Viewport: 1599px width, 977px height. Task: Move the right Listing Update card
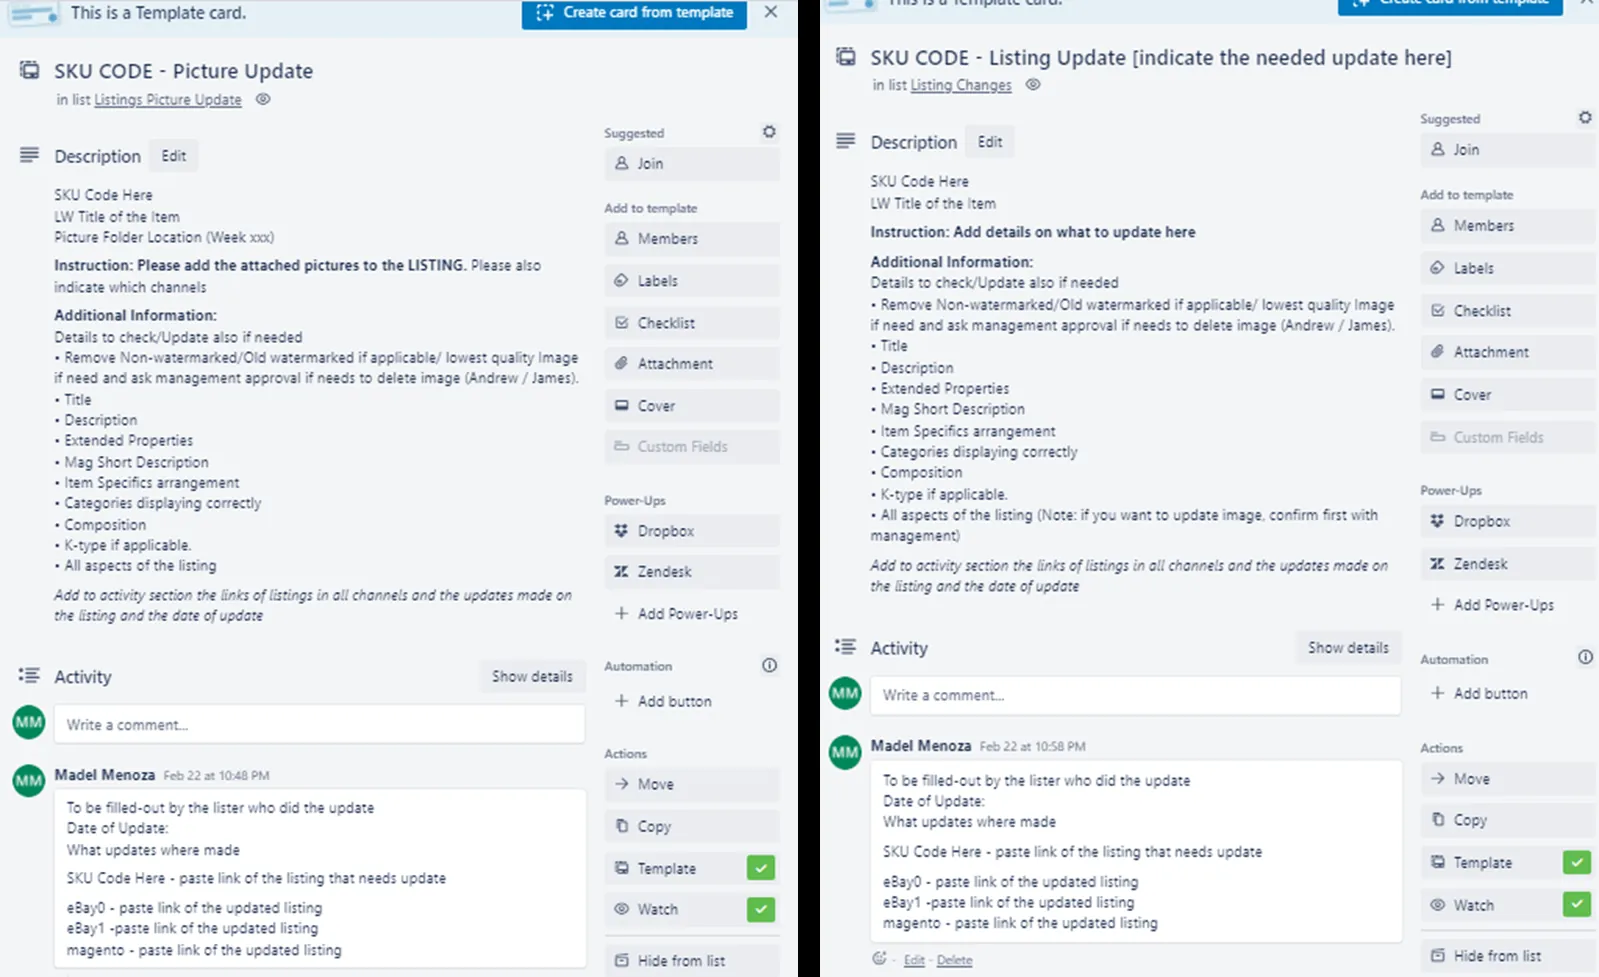pos(1508,779)
